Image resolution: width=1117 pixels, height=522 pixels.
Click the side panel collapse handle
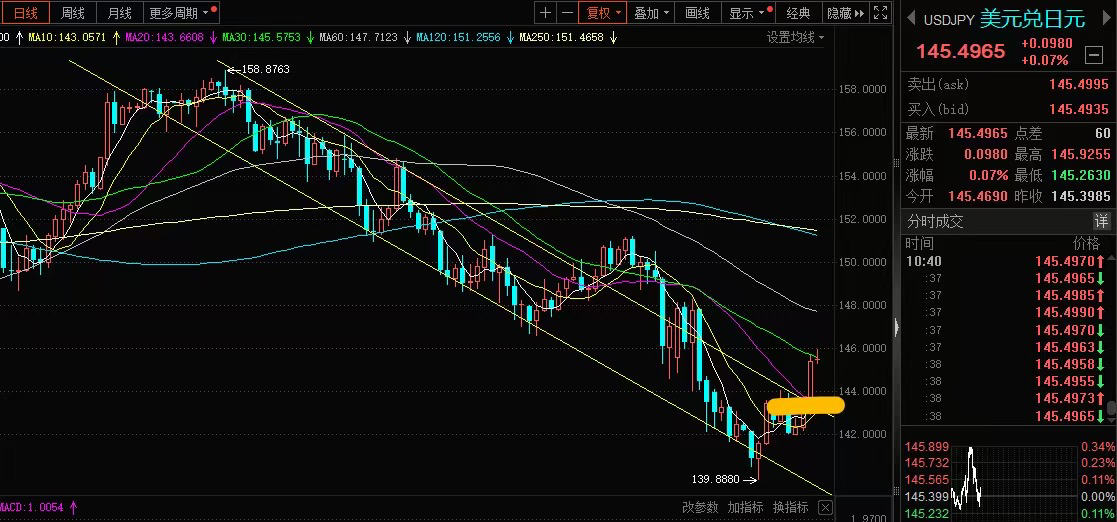point(896,328)
